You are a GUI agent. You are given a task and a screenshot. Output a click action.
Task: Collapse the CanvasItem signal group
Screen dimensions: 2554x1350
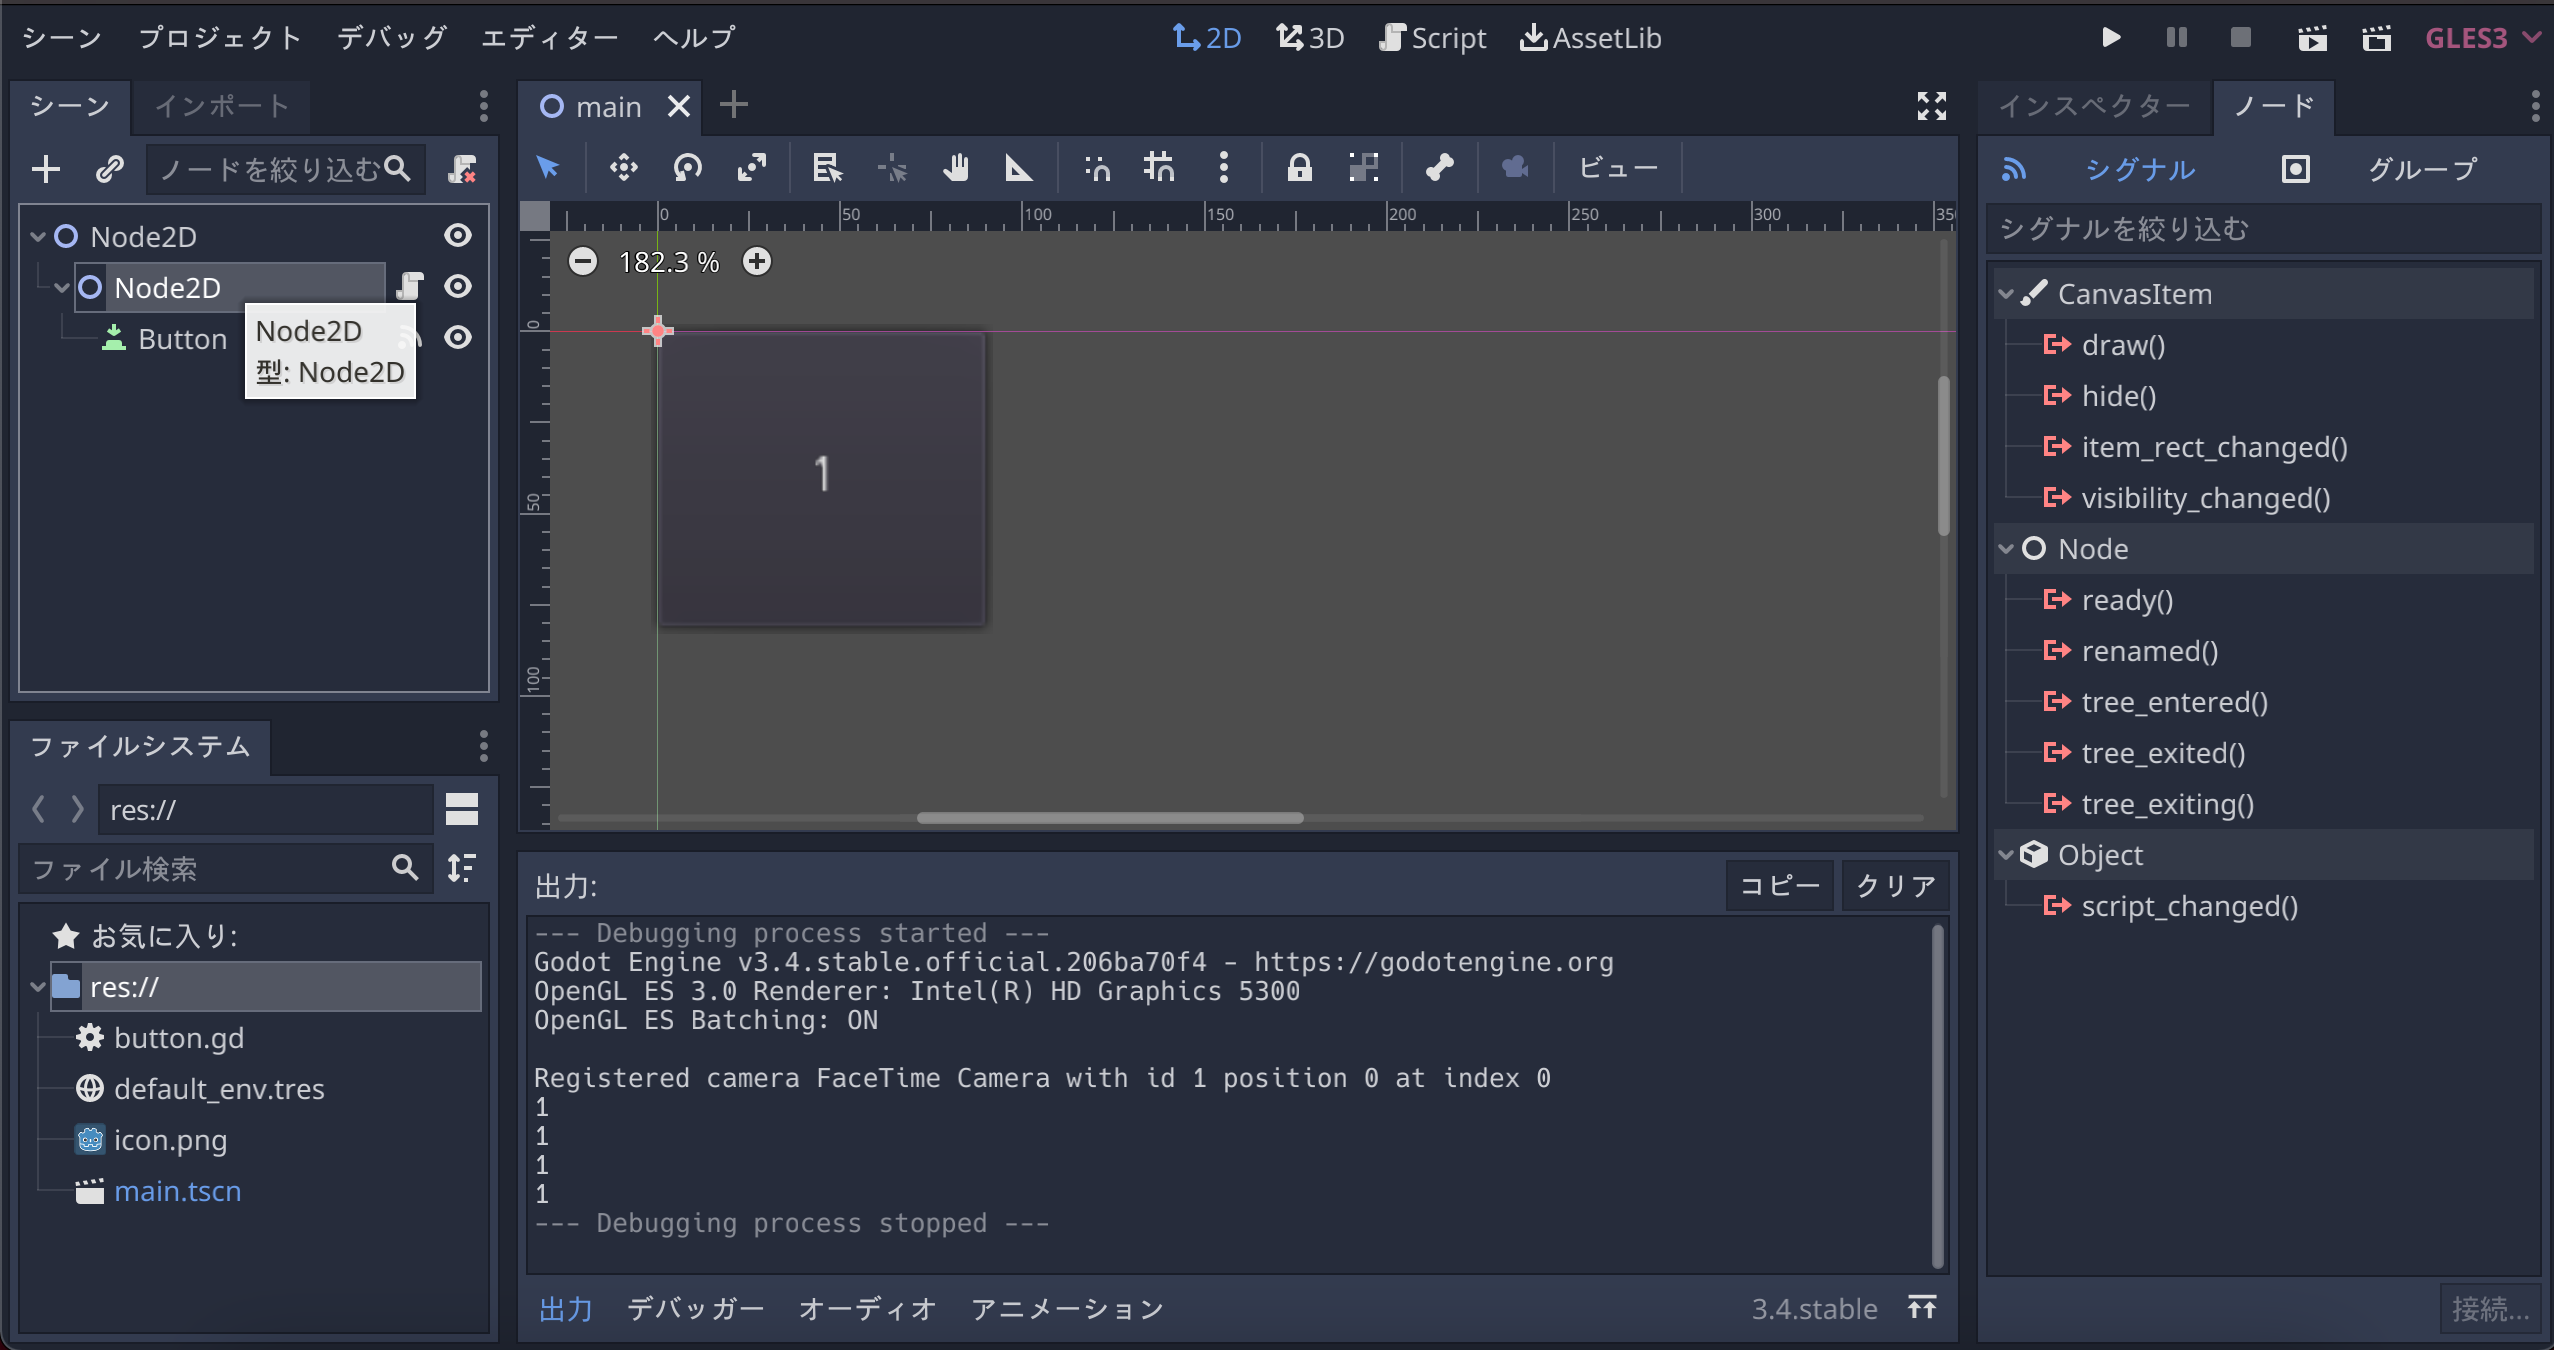2006,294
